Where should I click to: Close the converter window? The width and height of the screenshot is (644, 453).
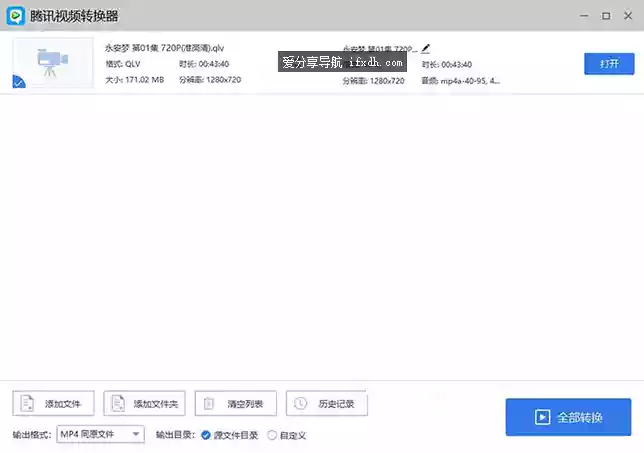tap(628, 16)
